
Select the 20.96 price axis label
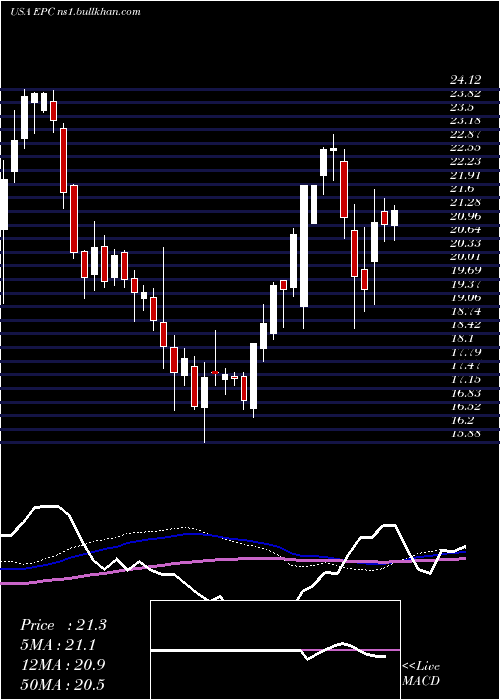click(465, 216)
